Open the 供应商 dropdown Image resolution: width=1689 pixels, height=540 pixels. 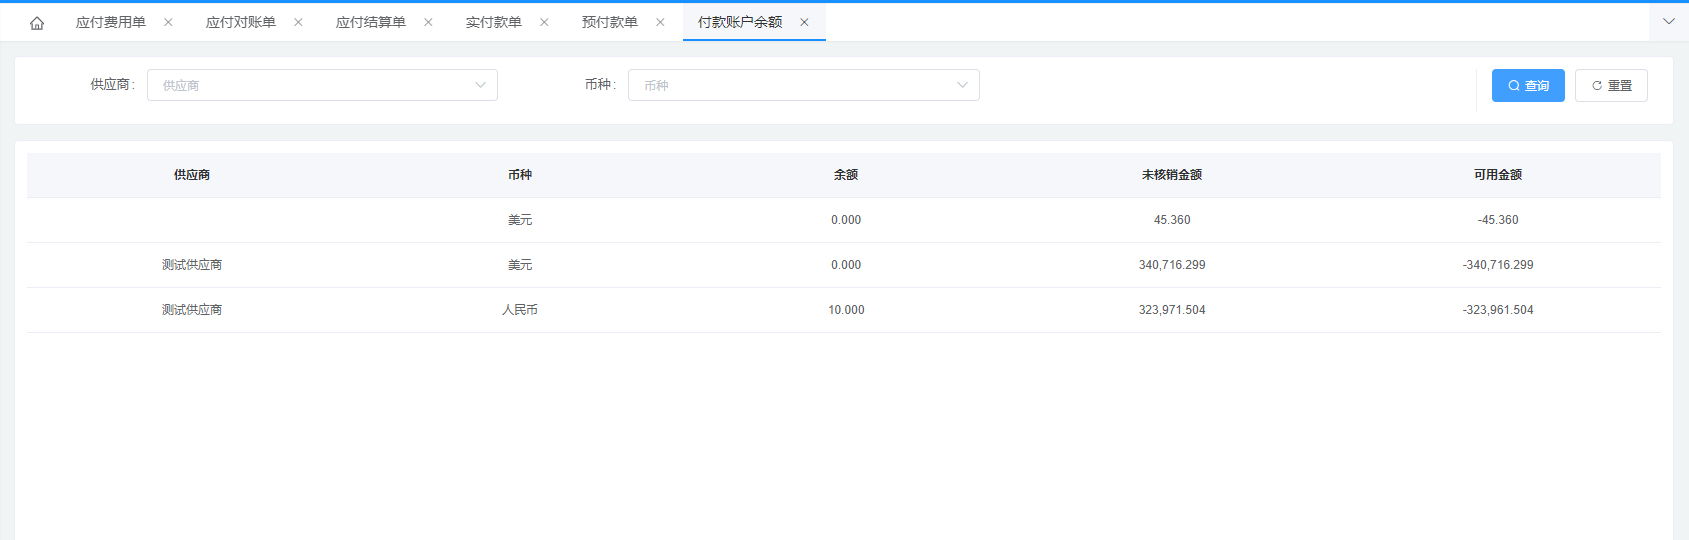pos(322,85)
